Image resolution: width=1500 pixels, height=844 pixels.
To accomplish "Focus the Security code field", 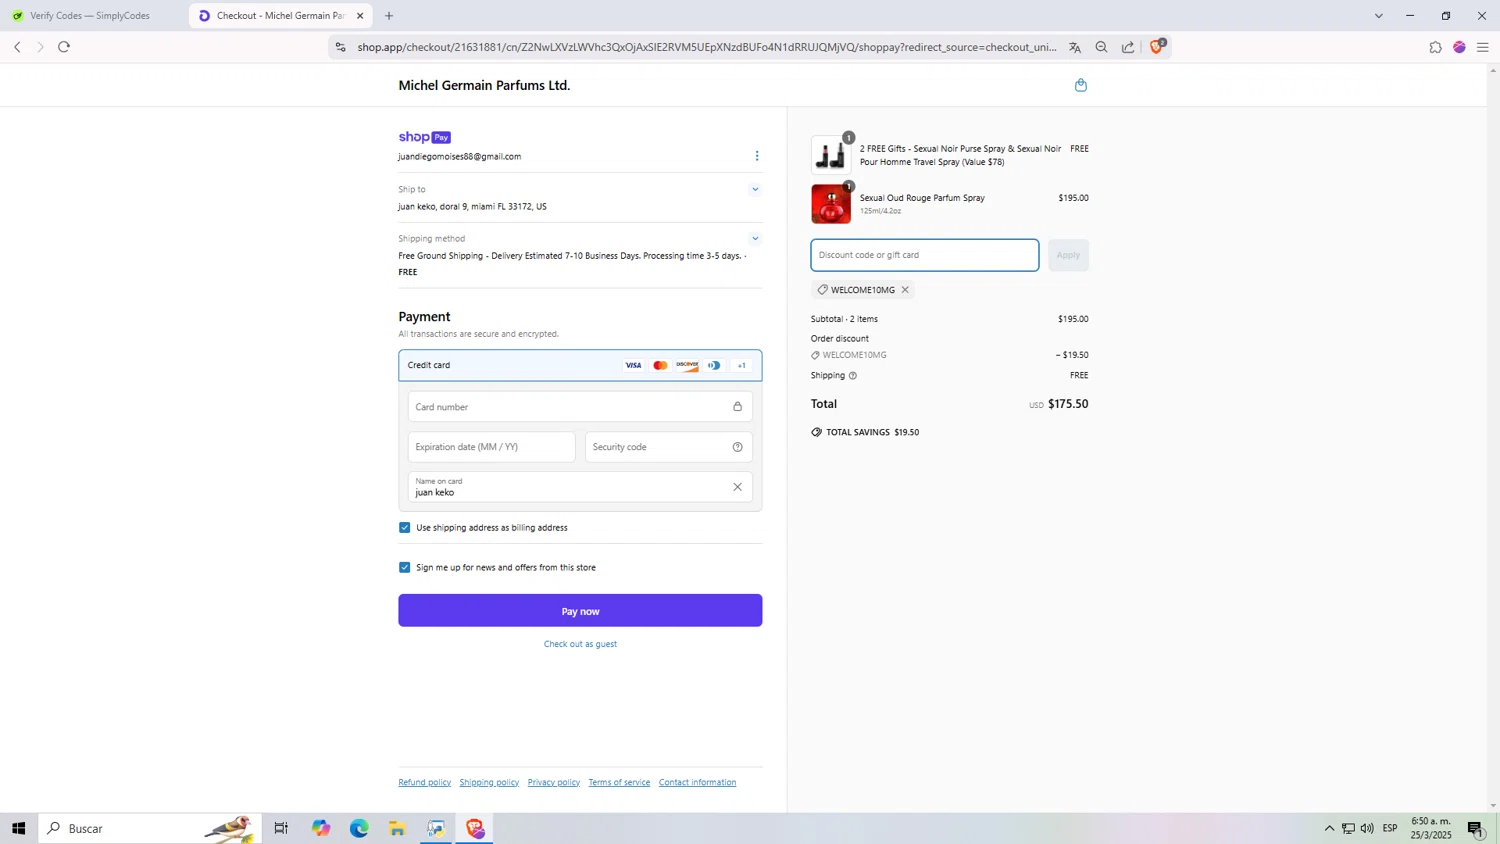I will click(669, 447).
